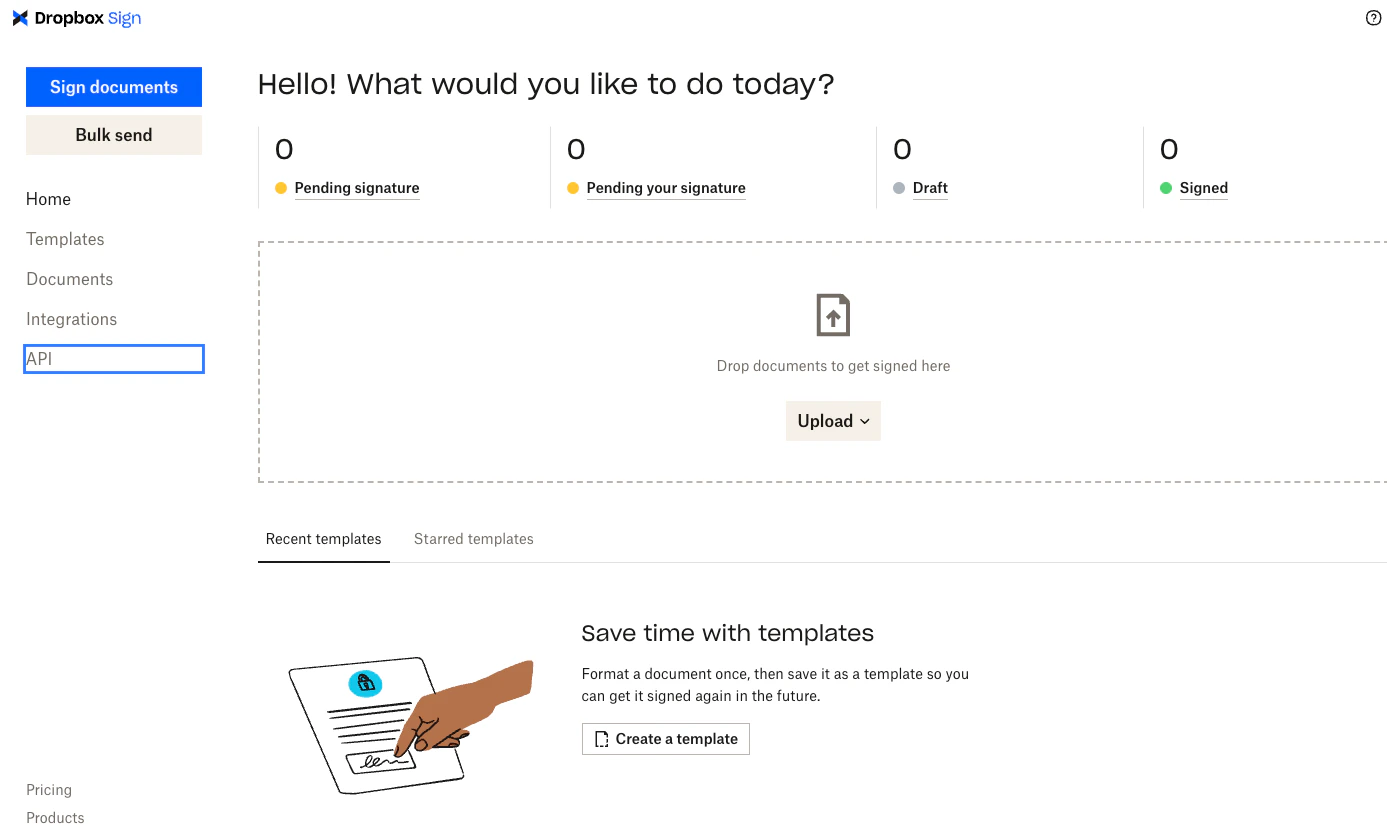This screenshot has height=833, width=1387.
Task: Expand the Upload dropdown button
Action: (833, 421)
